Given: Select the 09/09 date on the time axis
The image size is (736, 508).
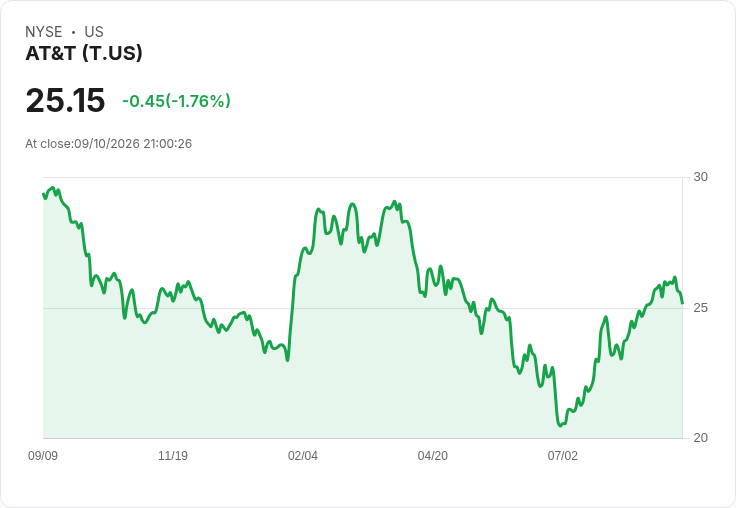Looking at the screenshot, I should (x=43, y=456).
